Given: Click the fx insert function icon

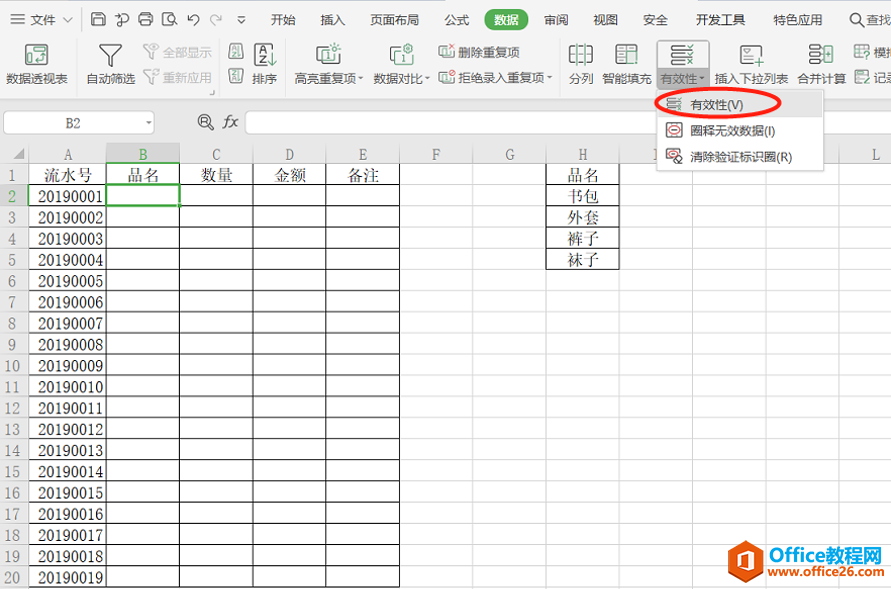Looking at the screenshot, I should coord(230,122).
